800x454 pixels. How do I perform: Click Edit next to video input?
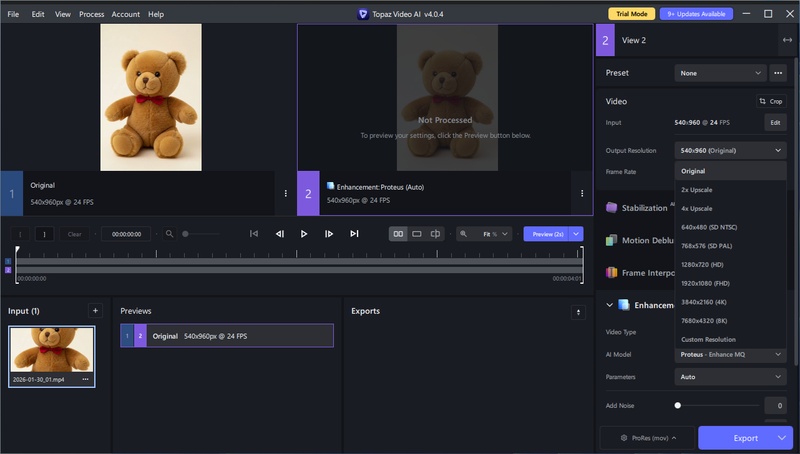(776, 122)
